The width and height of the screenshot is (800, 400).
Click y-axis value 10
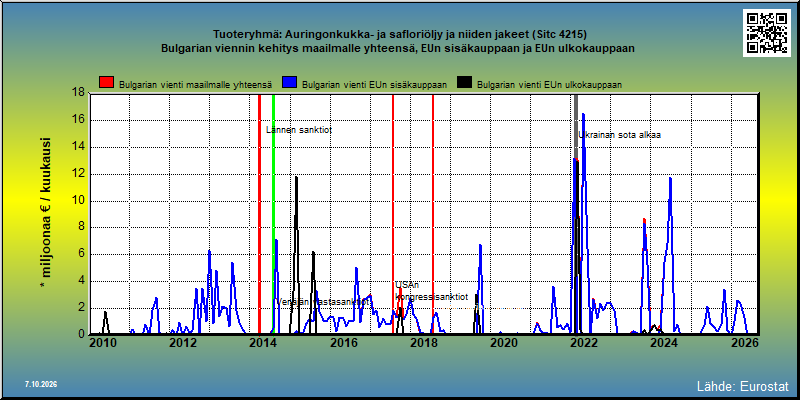[x=79, y=201]
